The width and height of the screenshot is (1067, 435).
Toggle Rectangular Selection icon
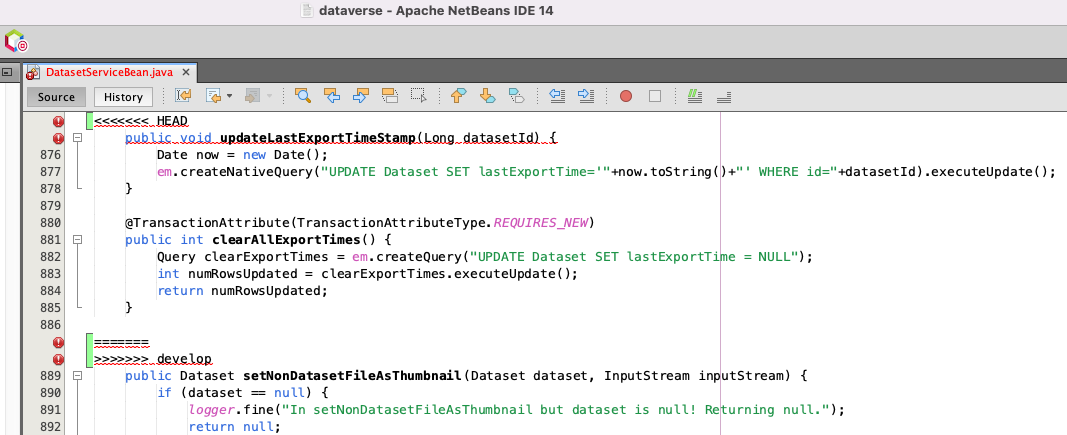pos(418,96)
